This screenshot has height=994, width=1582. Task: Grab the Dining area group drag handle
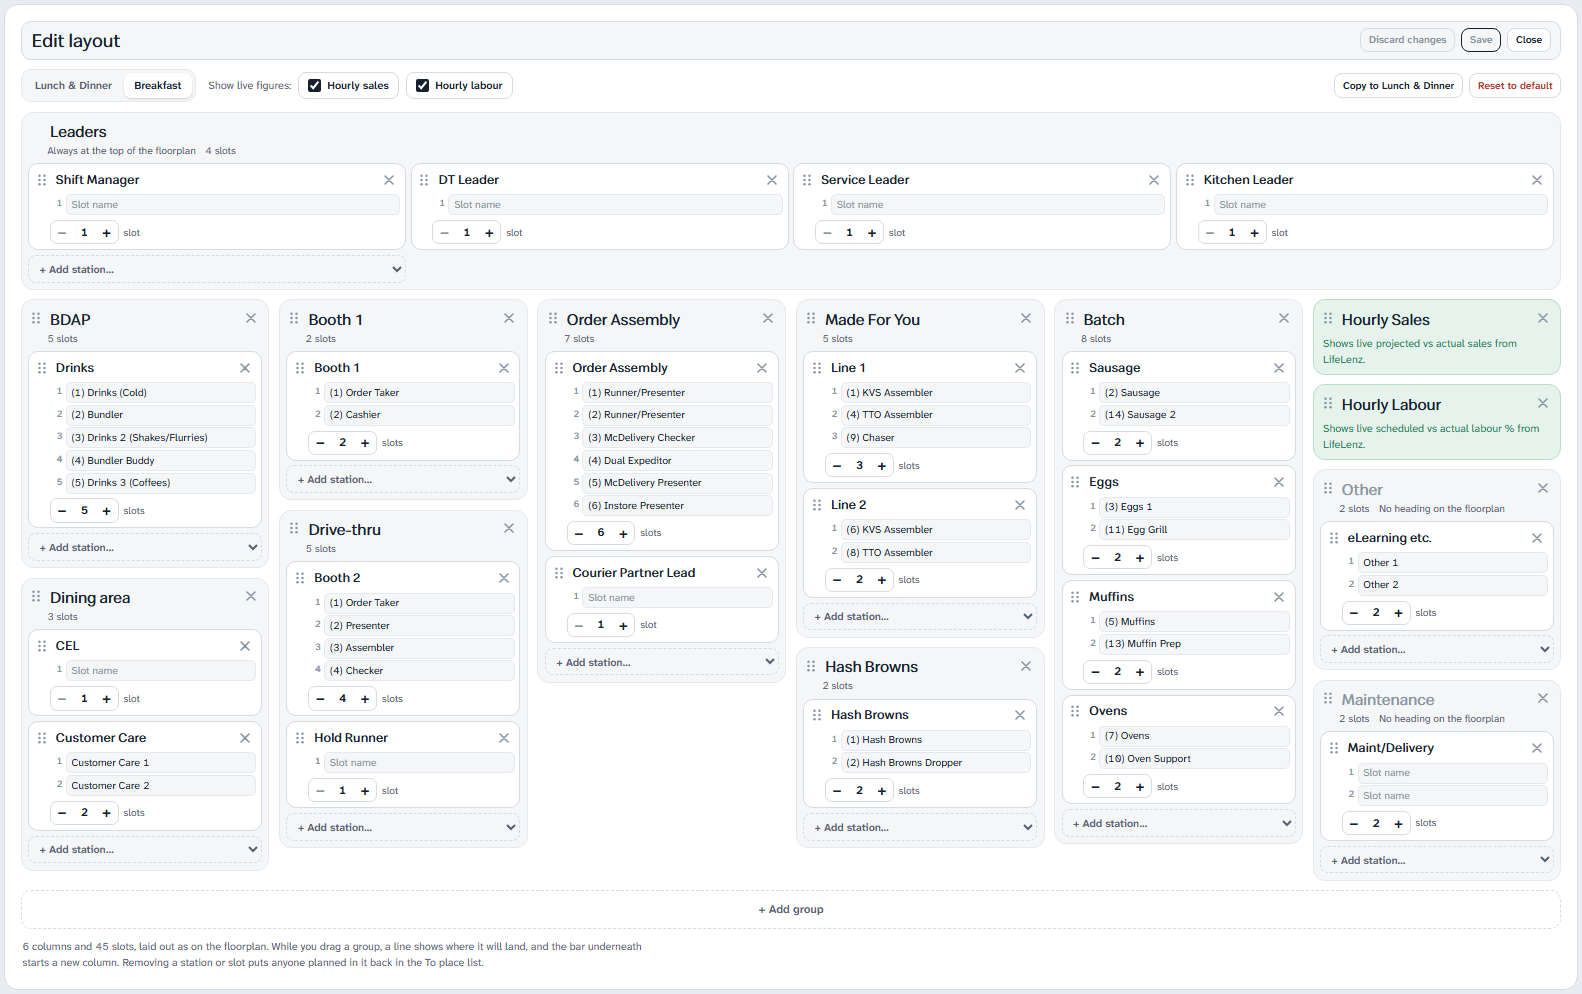tap(36, 597)
